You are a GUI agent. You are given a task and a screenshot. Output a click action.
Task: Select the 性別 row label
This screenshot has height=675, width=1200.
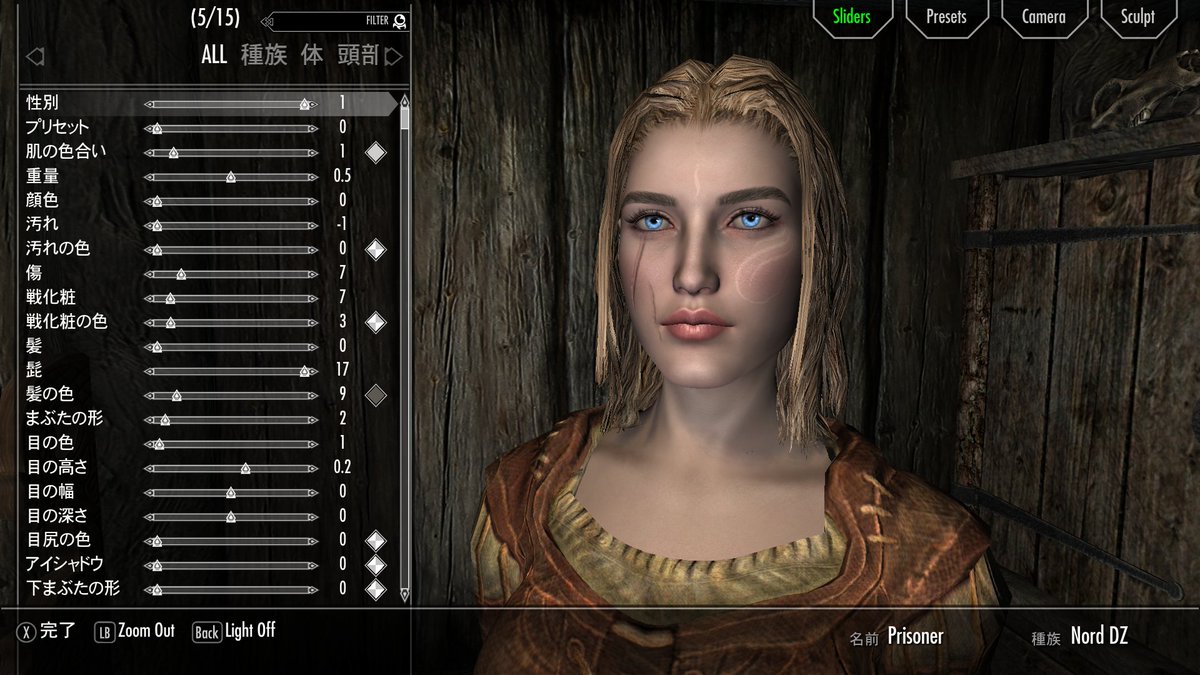(43, 103)
